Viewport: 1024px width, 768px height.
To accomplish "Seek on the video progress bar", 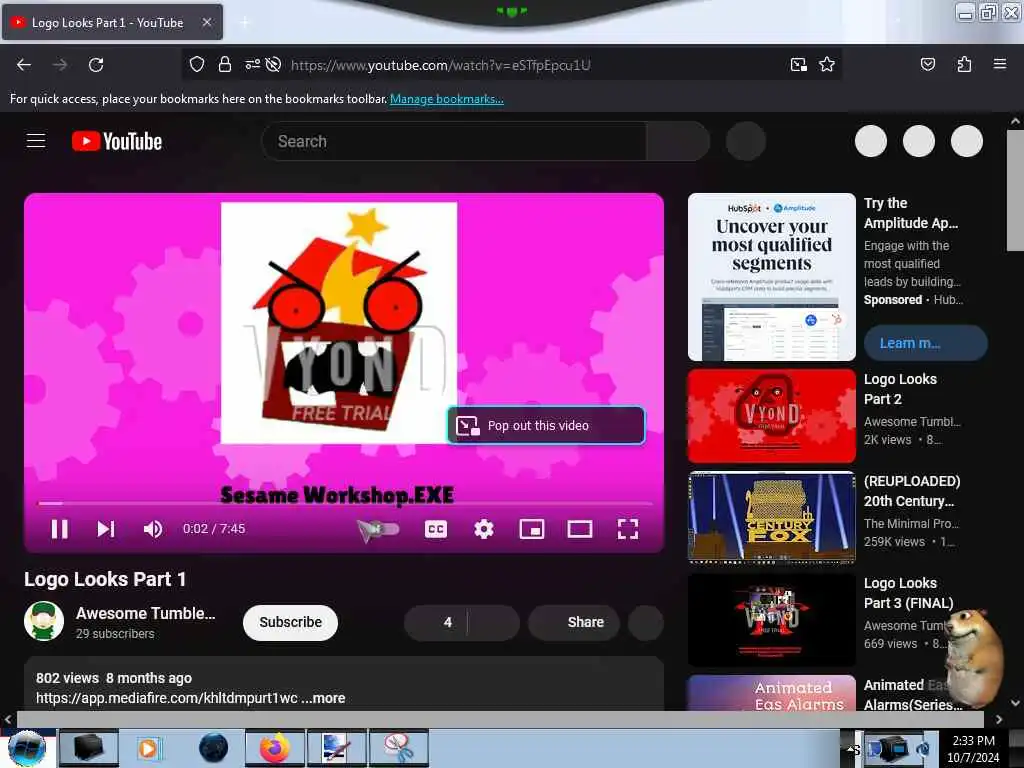I will tap(345, 504).
